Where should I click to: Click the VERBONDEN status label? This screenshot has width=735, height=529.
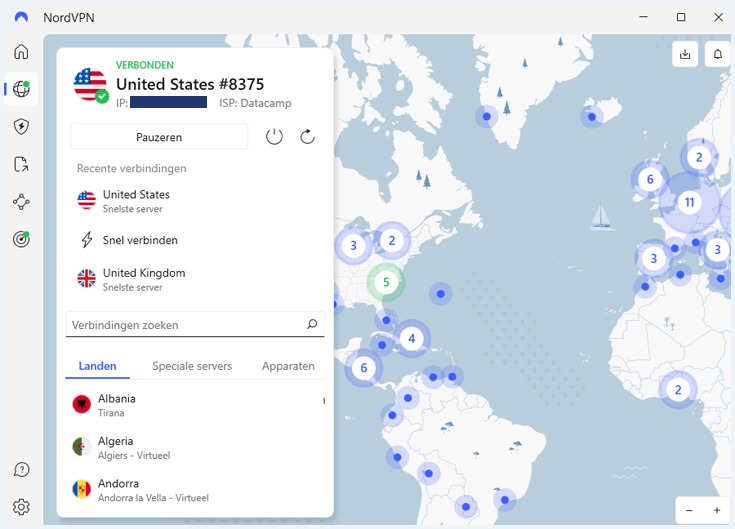click(145, 65)
